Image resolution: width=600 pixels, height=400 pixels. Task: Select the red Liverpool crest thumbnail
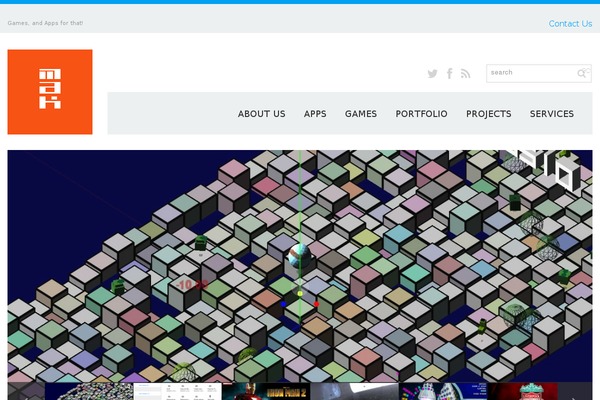[x=523, y=392]
